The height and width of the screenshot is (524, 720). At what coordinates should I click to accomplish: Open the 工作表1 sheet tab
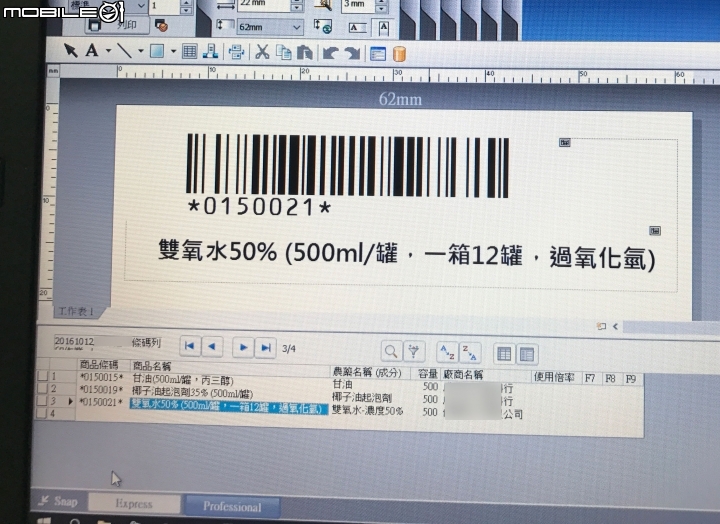coord(77,312)
